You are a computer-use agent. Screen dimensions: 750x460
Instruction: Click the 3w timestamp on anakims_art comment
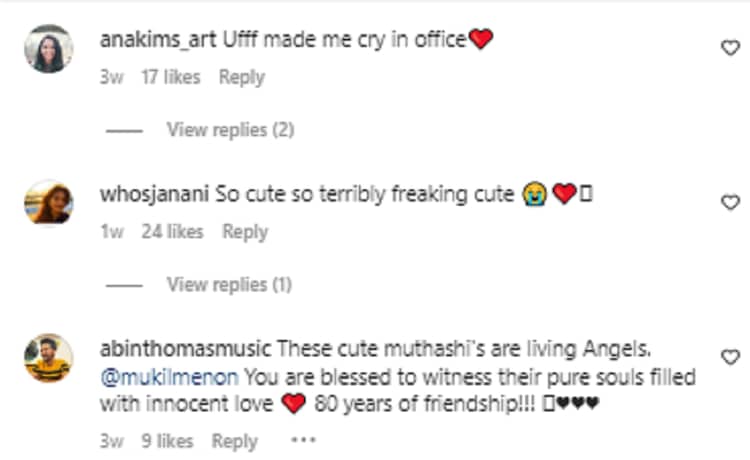(x=111, y=77)
